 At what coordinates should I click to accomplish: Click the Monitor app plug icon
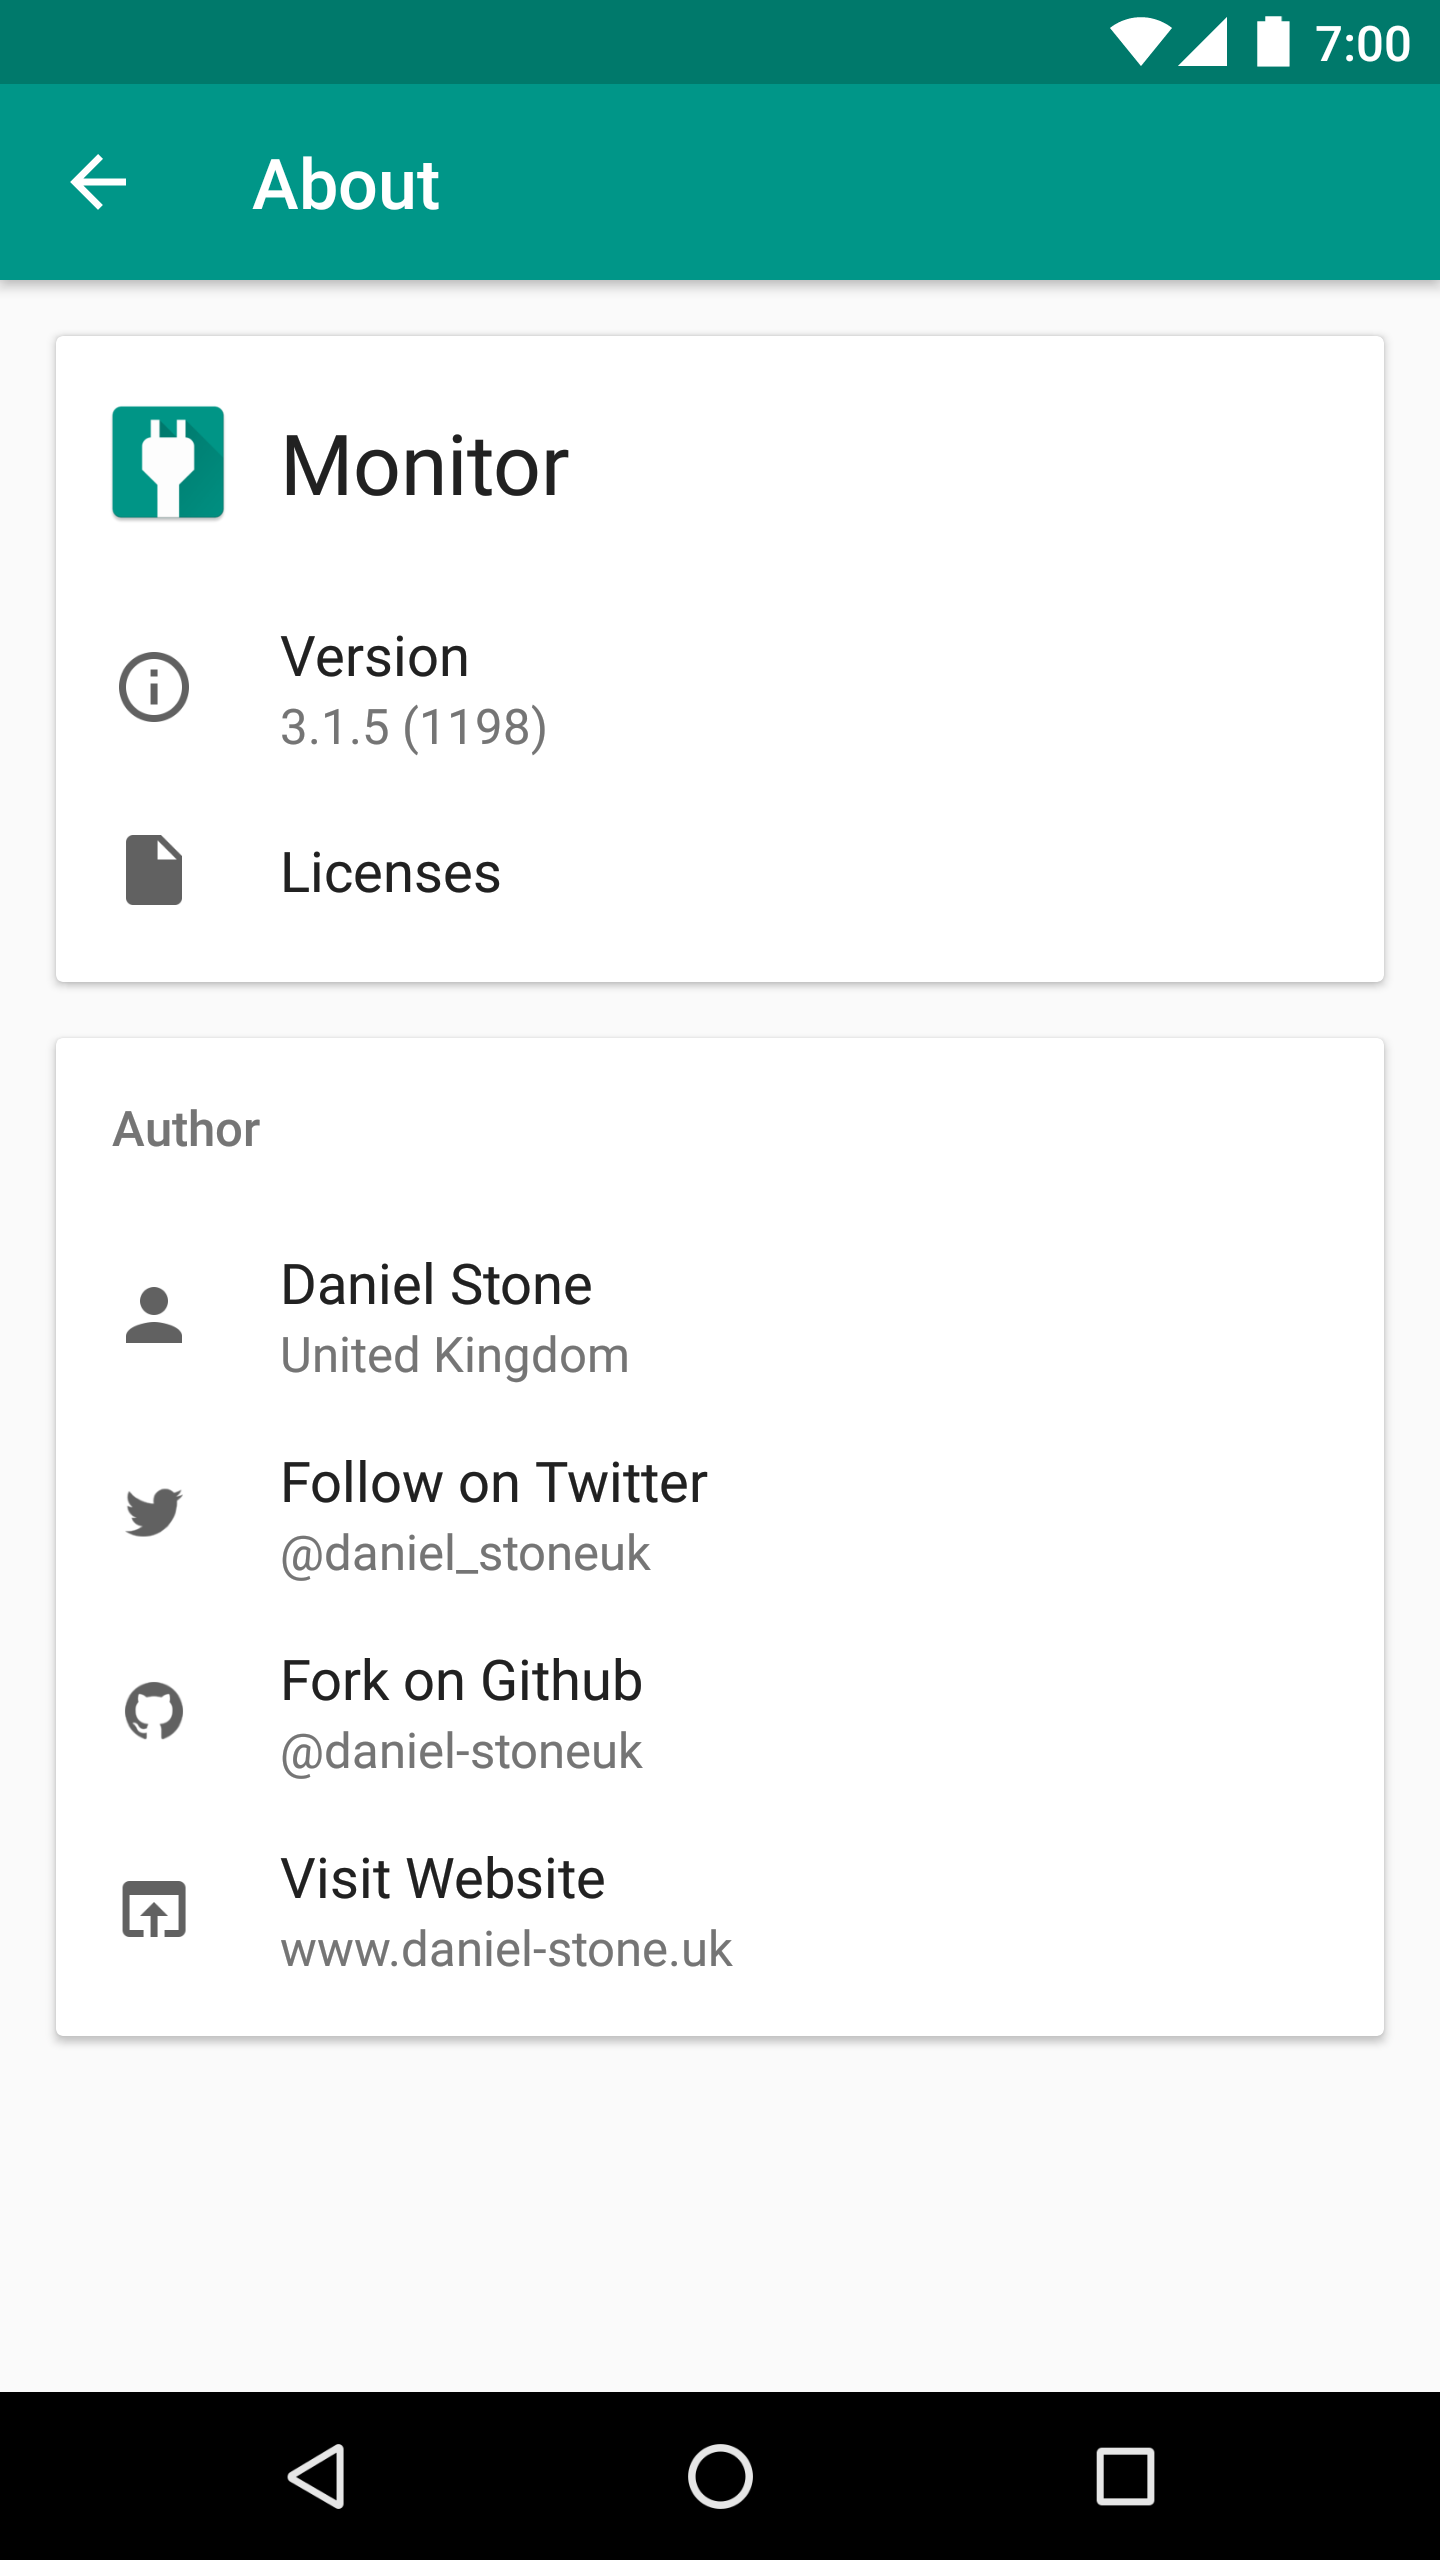168,462
